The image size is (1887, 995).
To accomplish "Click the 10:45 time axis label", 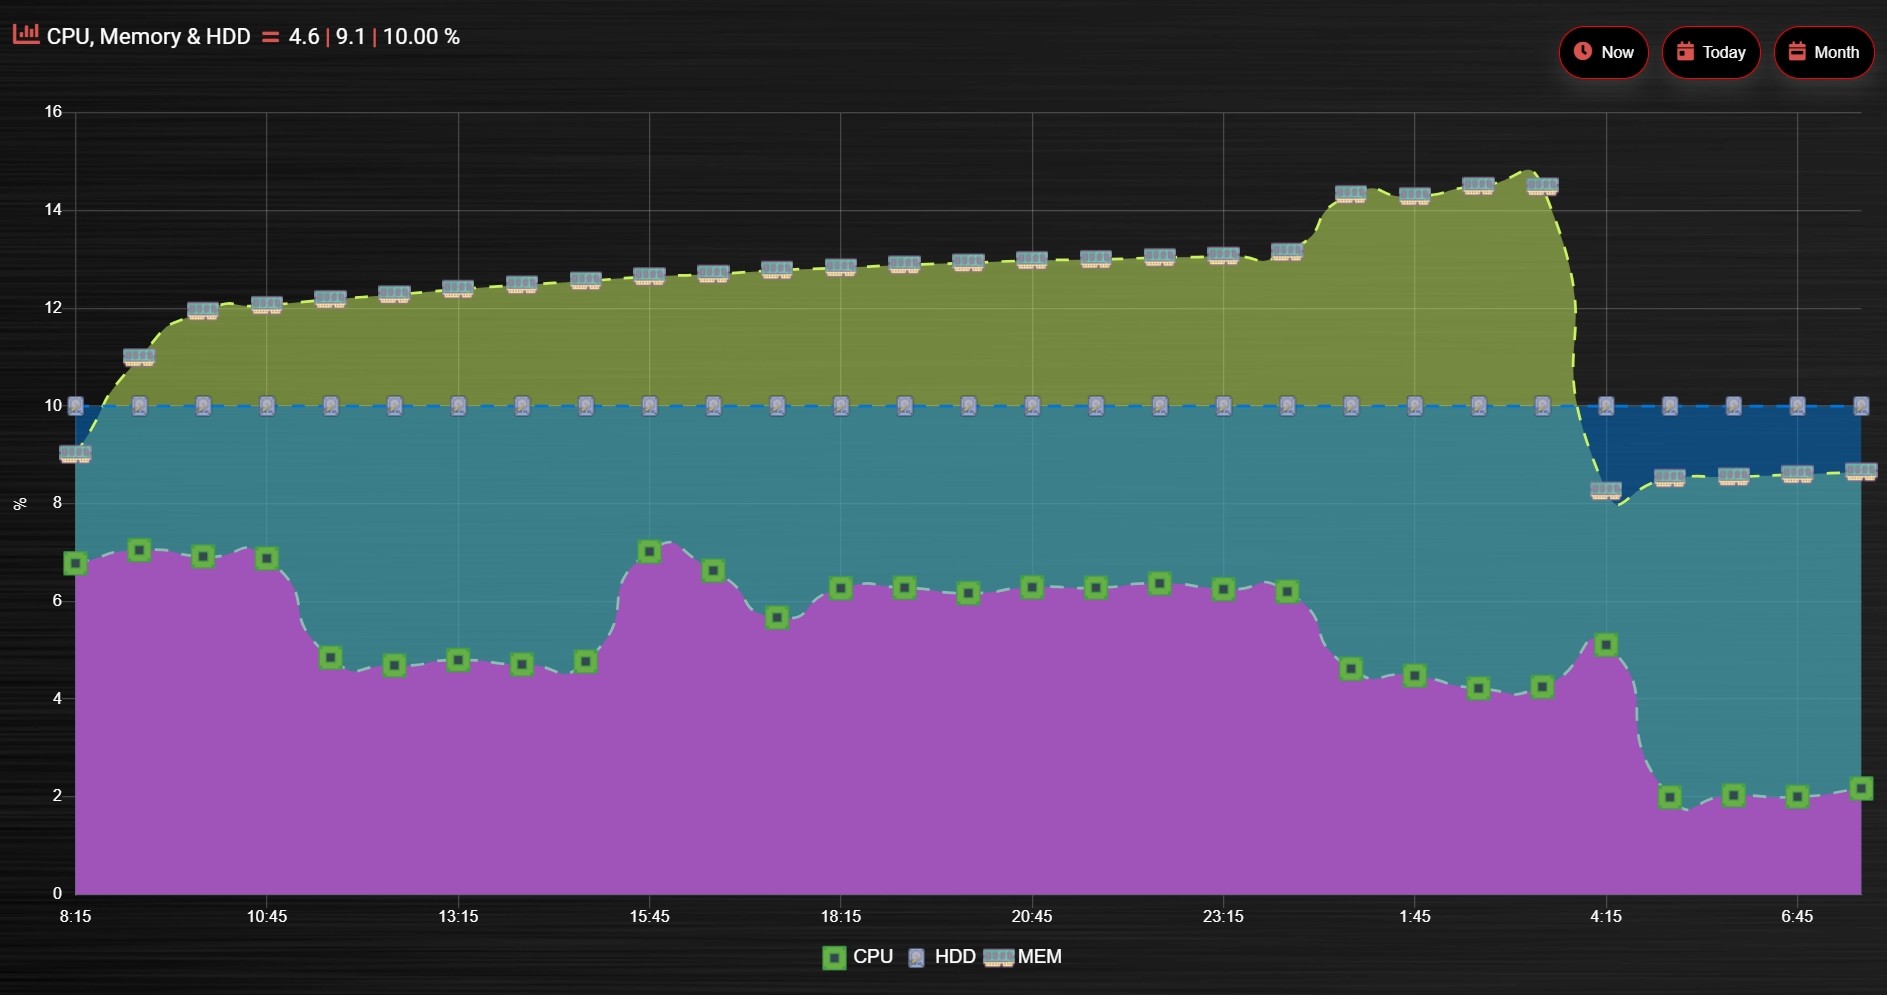I will coord(266,916).
